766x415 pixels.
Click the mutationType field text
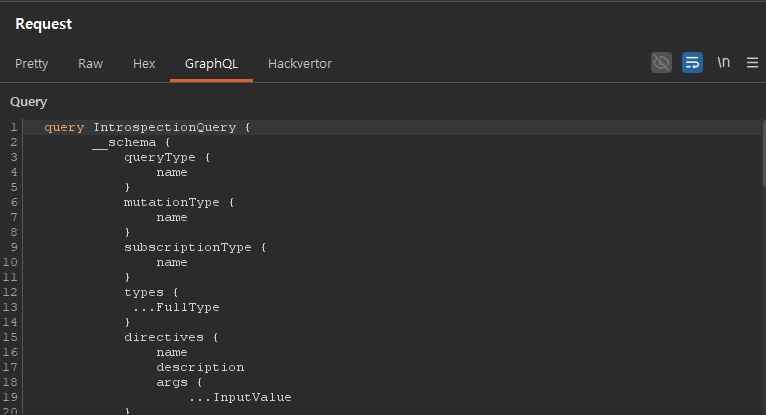pos(172,202)
